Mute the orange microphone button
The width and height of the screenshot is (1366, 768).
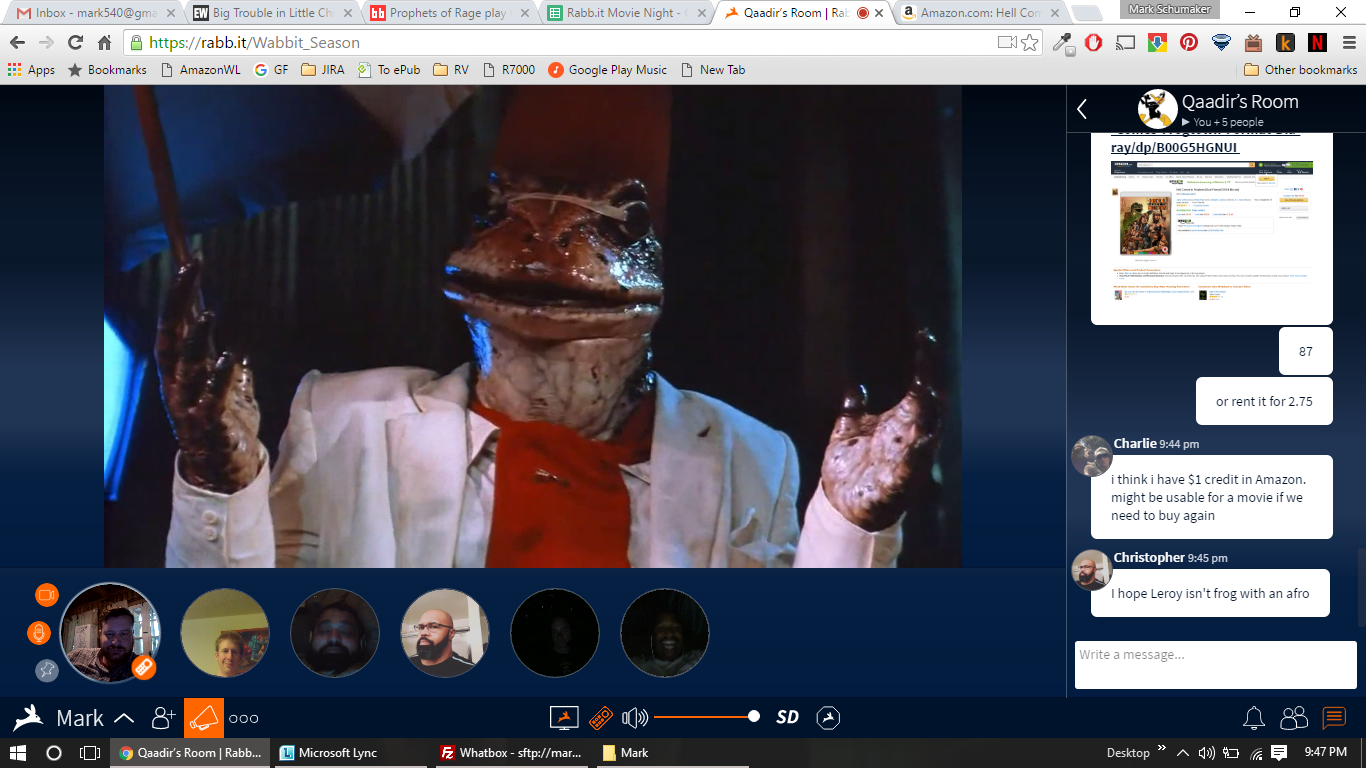click(39, 633)
